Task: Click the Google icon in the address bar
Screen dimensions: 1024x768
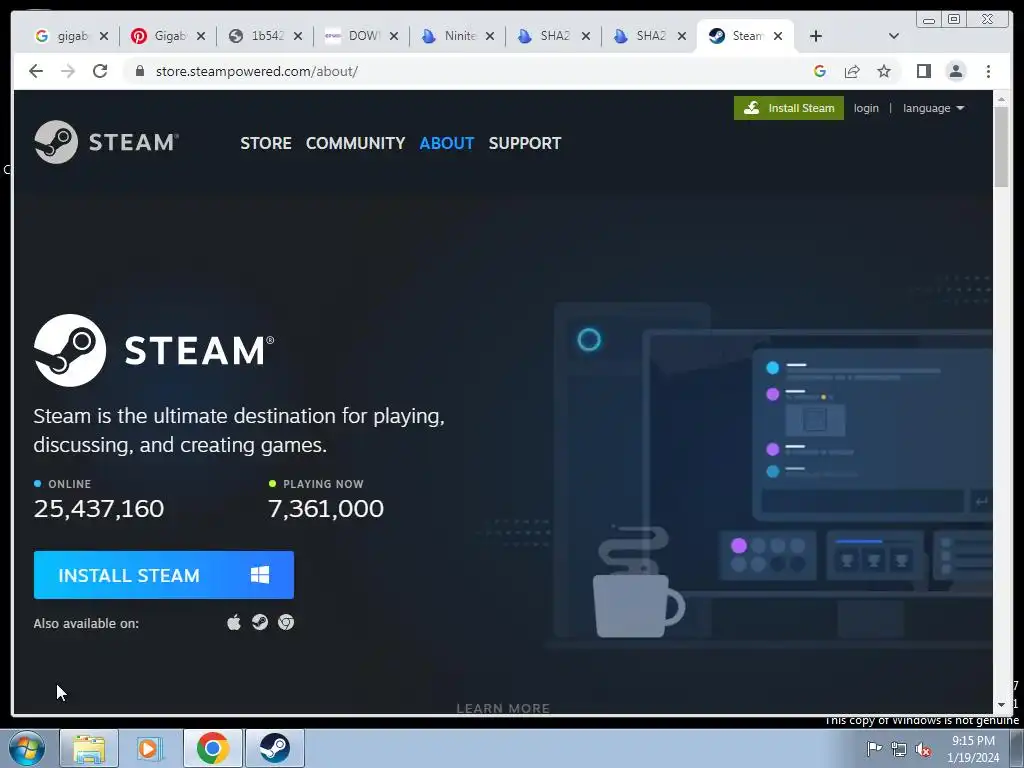Action: (820, 71)
